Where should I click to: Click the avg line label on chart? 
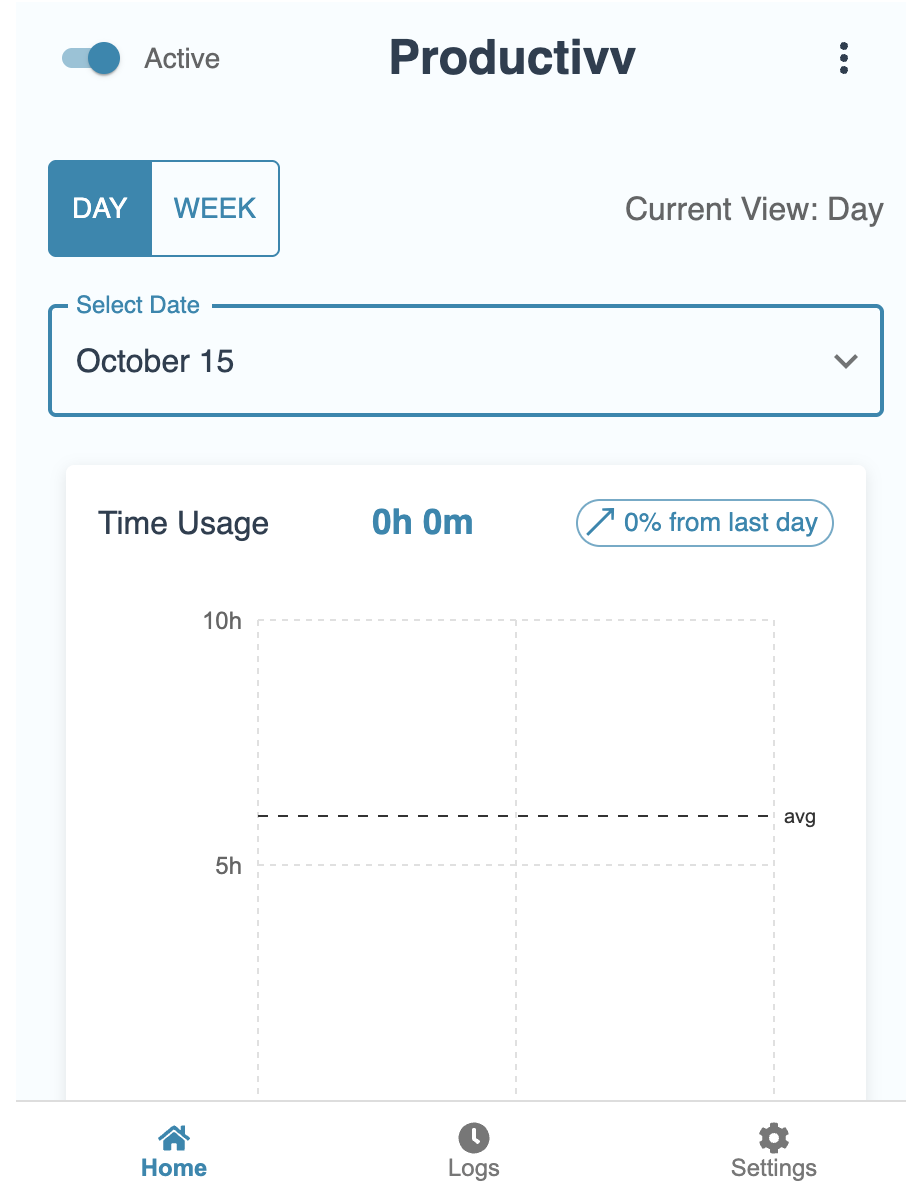799,817
